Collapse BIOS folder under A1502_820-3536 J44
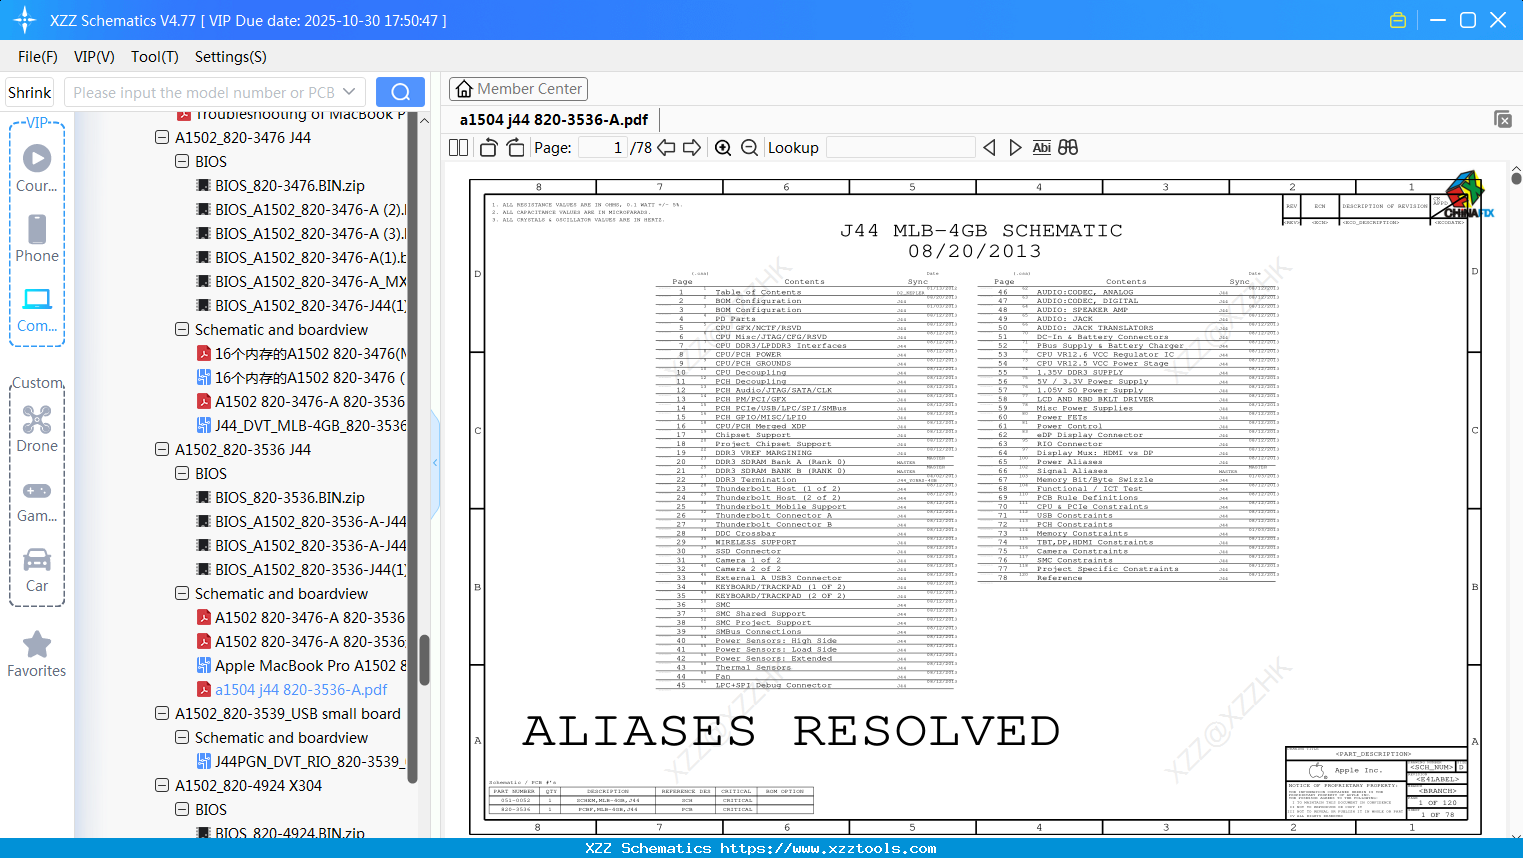 click(182, 473)
